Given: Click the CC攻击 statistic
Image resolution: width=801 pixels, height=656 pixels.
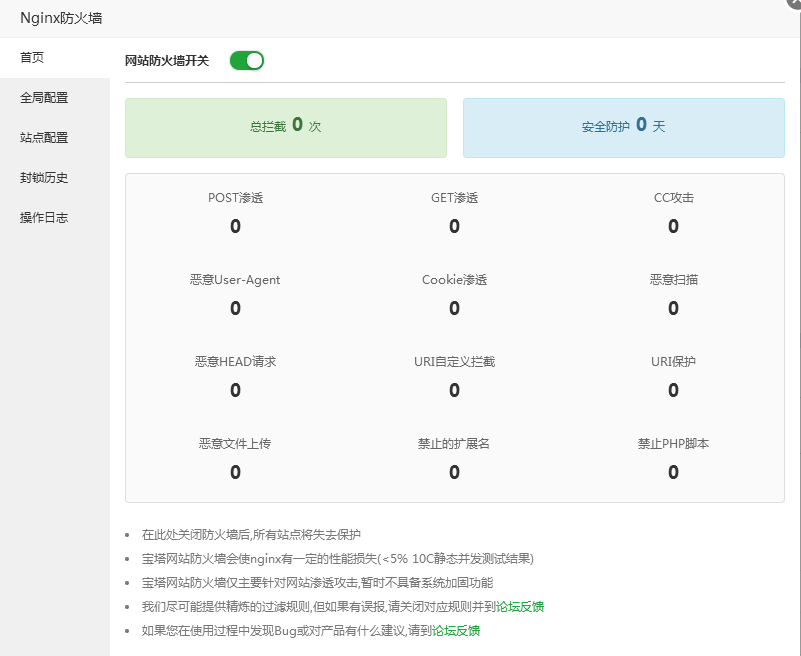Looking at the screenshot, I should (x=672, y=212).
